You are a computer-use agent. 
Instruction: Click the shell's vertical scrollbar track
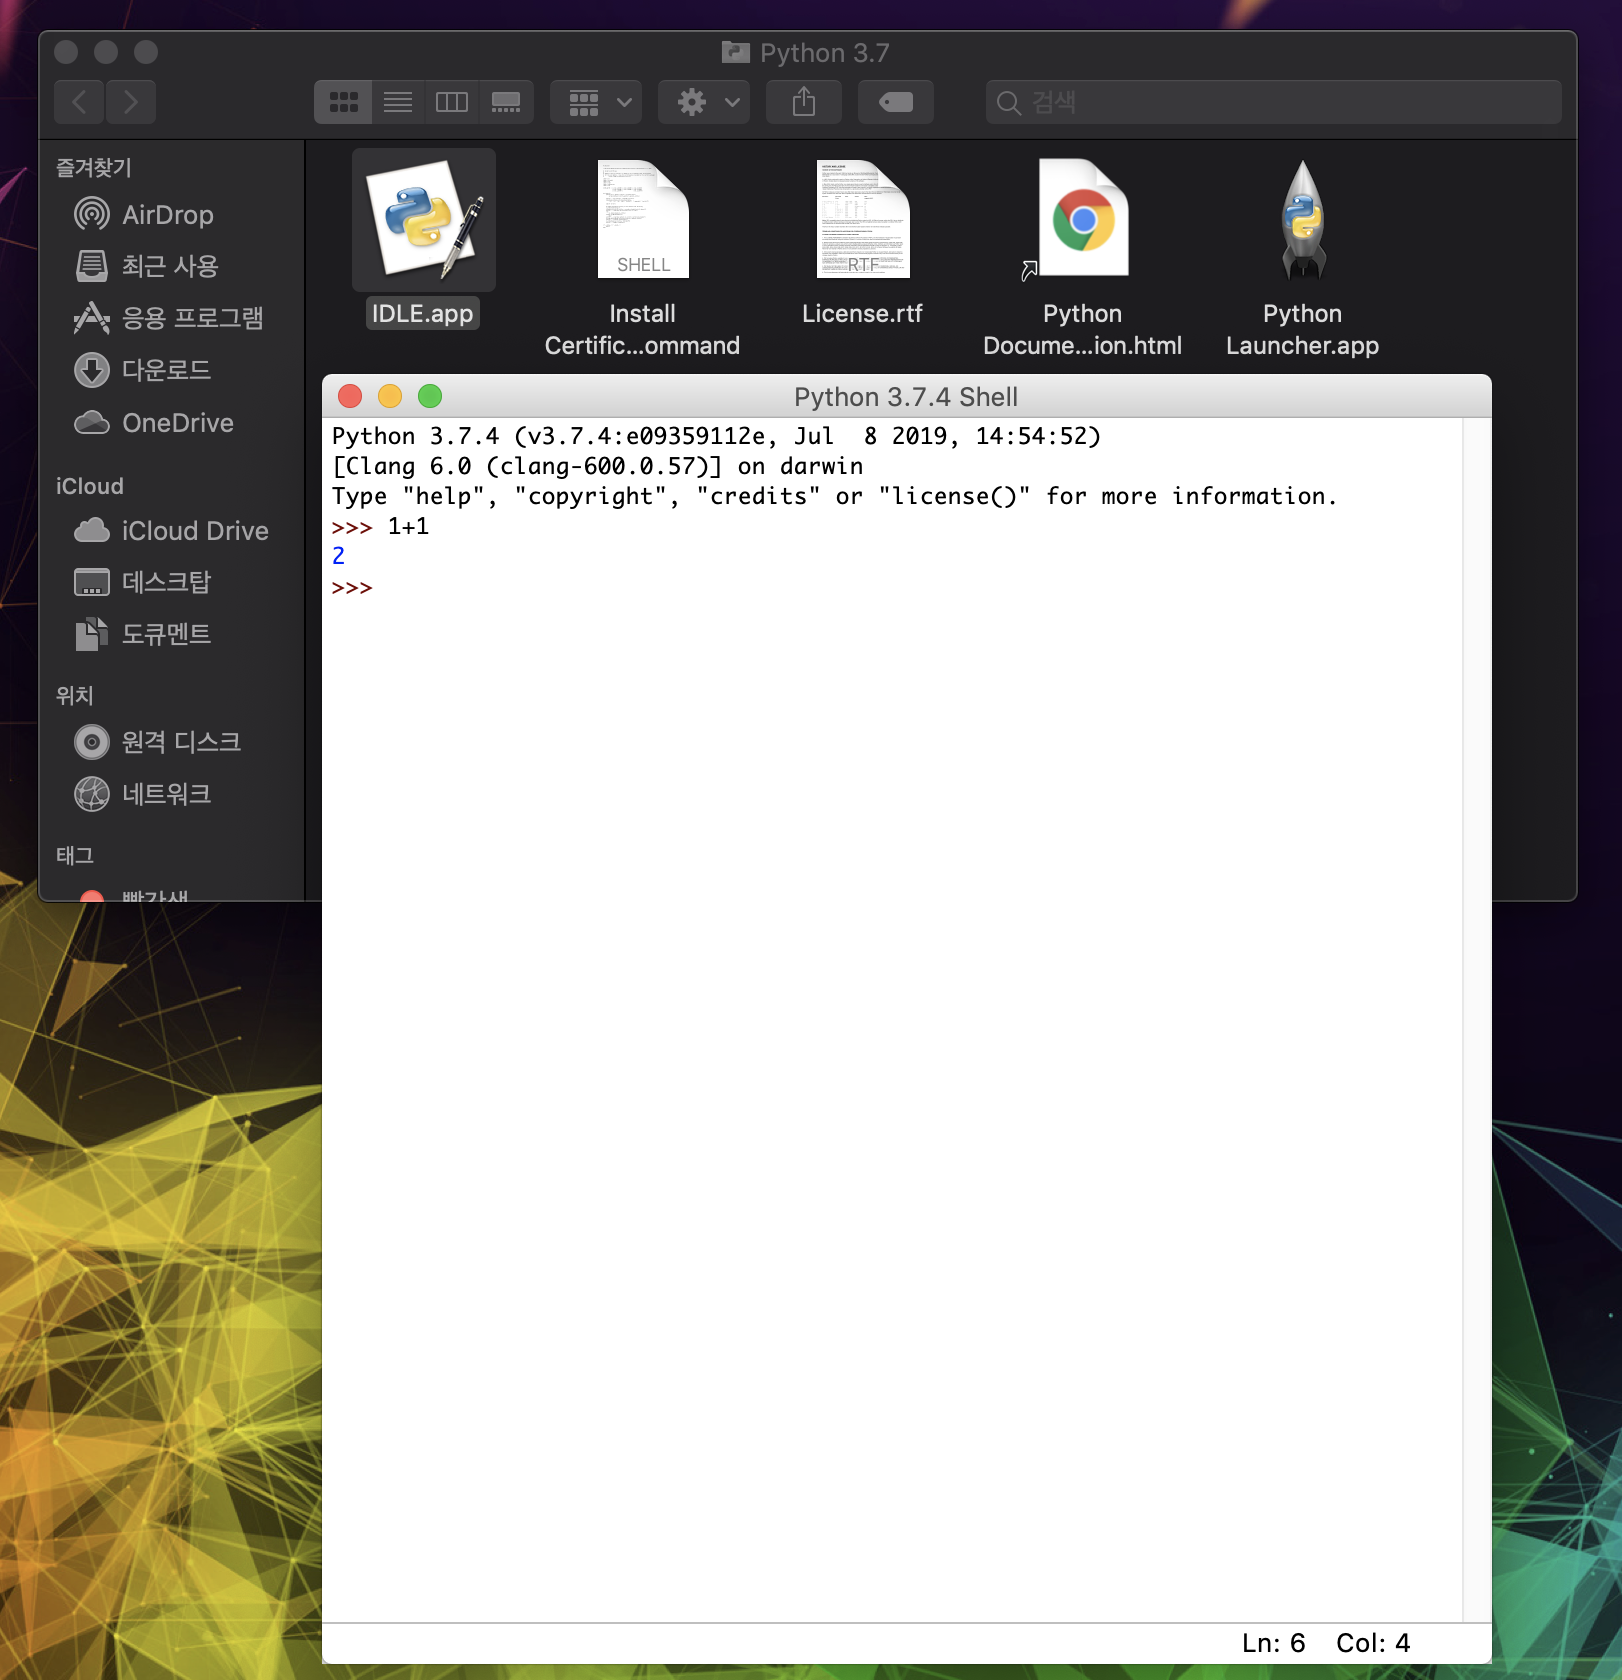tap(1476, 1020)
